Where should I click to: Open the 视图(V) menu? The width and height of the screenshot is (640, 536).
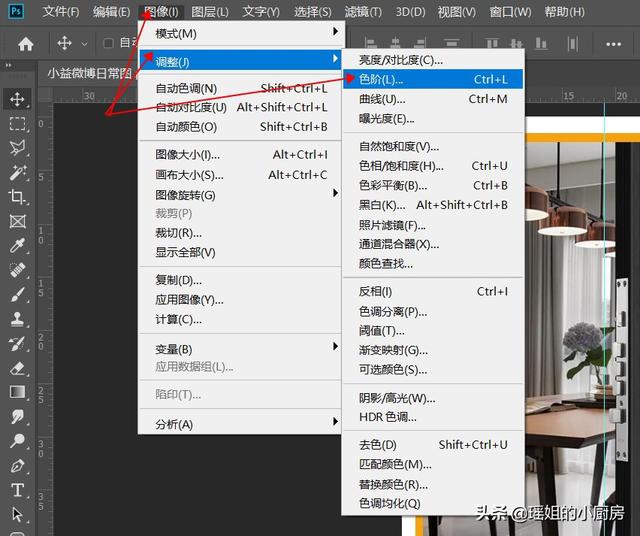coord(456,11)
